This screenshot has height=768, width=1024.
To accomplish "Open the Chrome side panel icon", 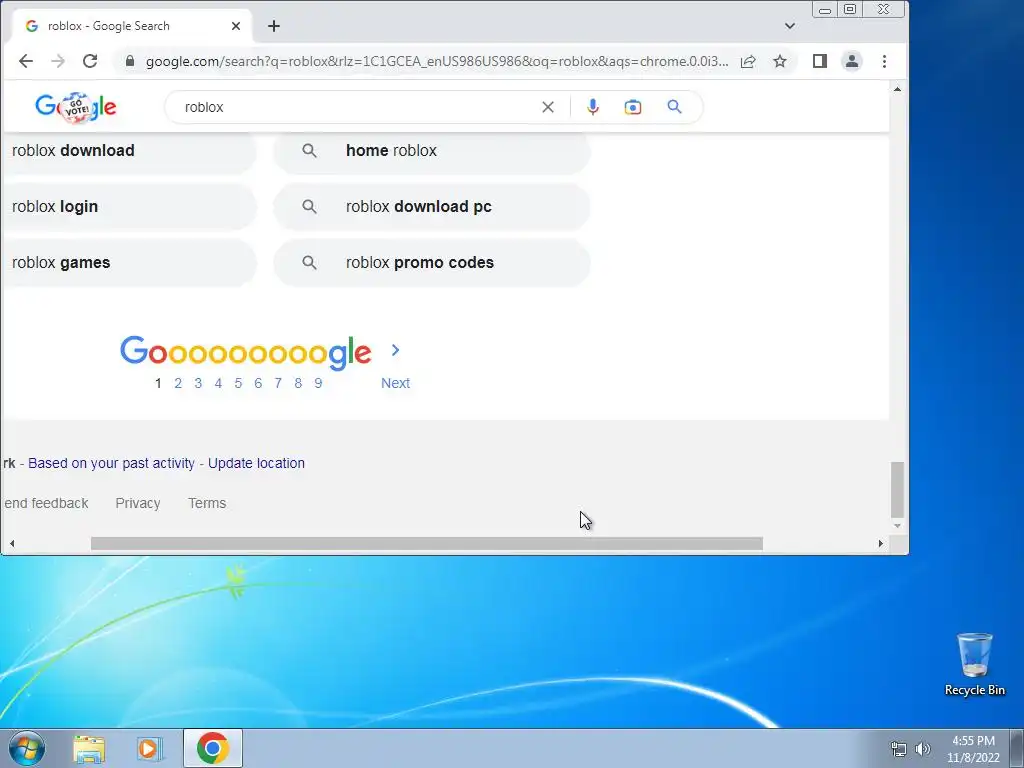I will [820, 61].
